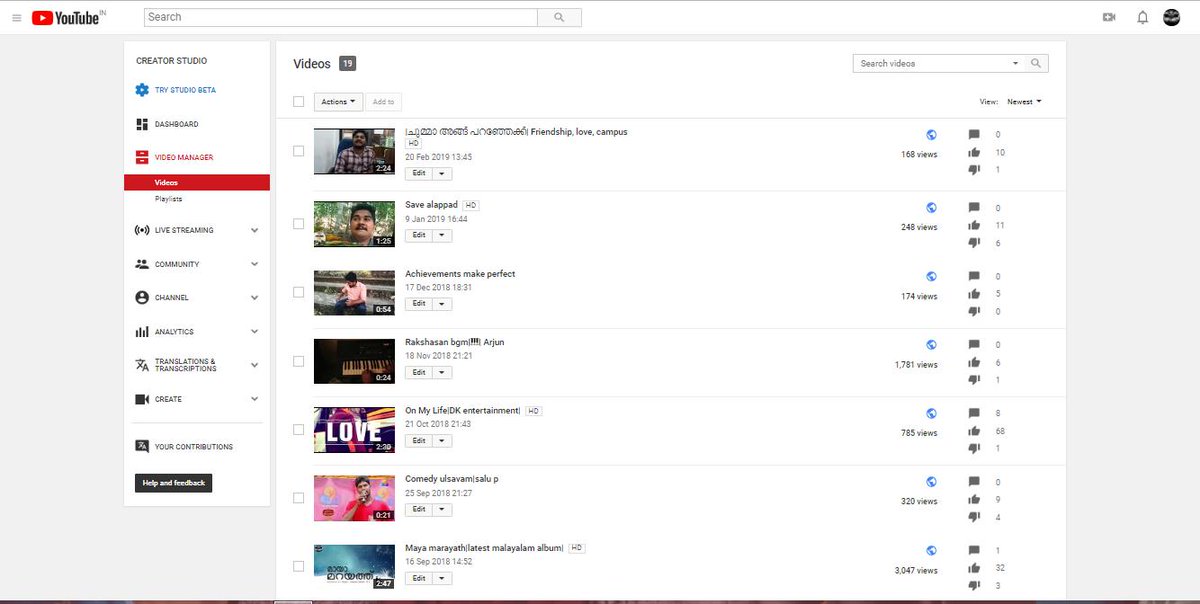Click the Translations & Transcriptions icon
Screen dimensions: 1200x604
tap(142, 365)
